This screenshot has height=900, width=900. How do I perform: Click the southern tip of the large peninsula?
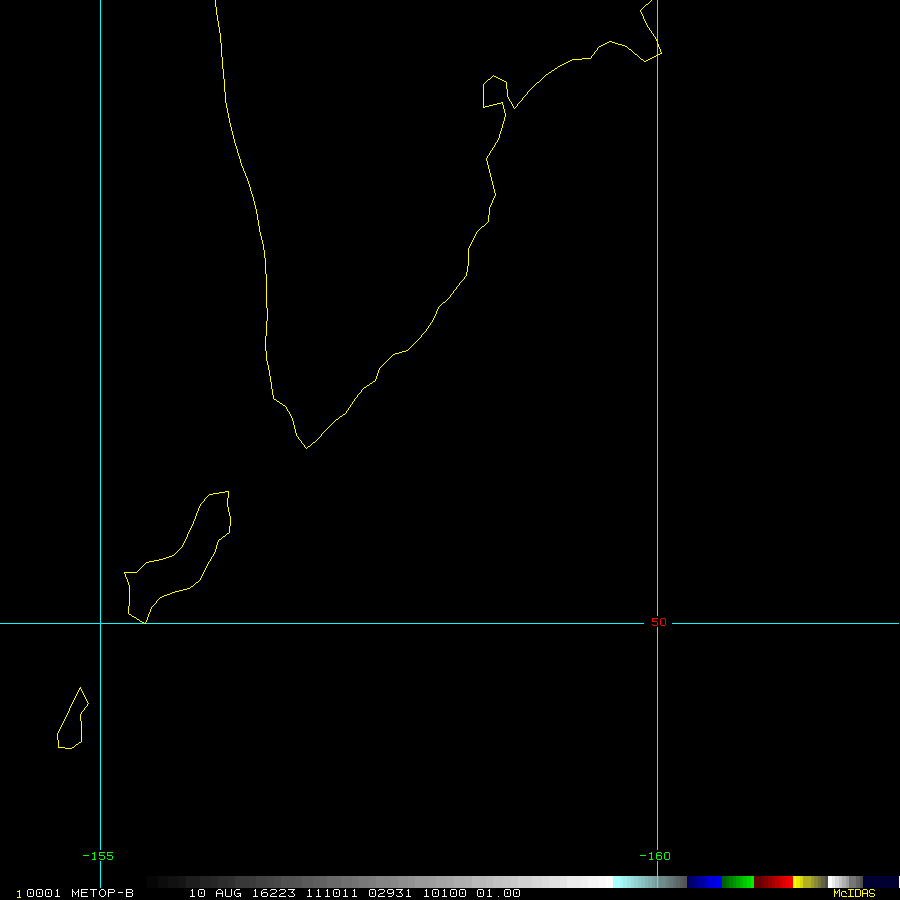(307, 448)
